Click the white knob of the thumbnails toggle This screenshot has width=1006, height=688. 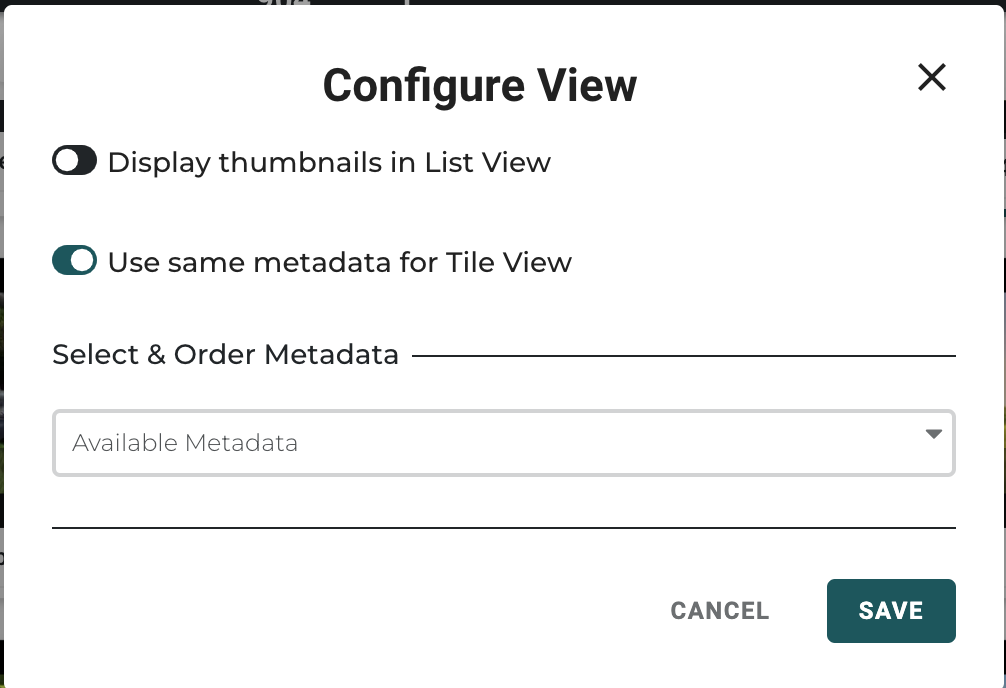(65, 161)
